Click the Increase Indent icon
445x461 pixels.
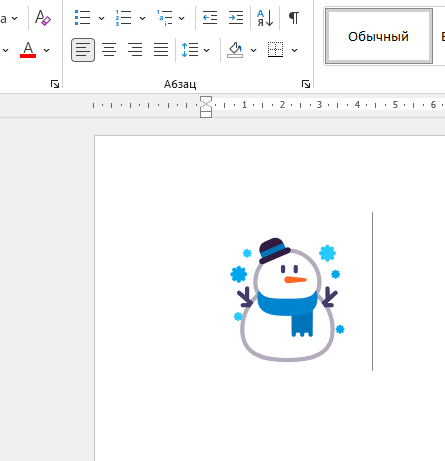tap(236, 18)
